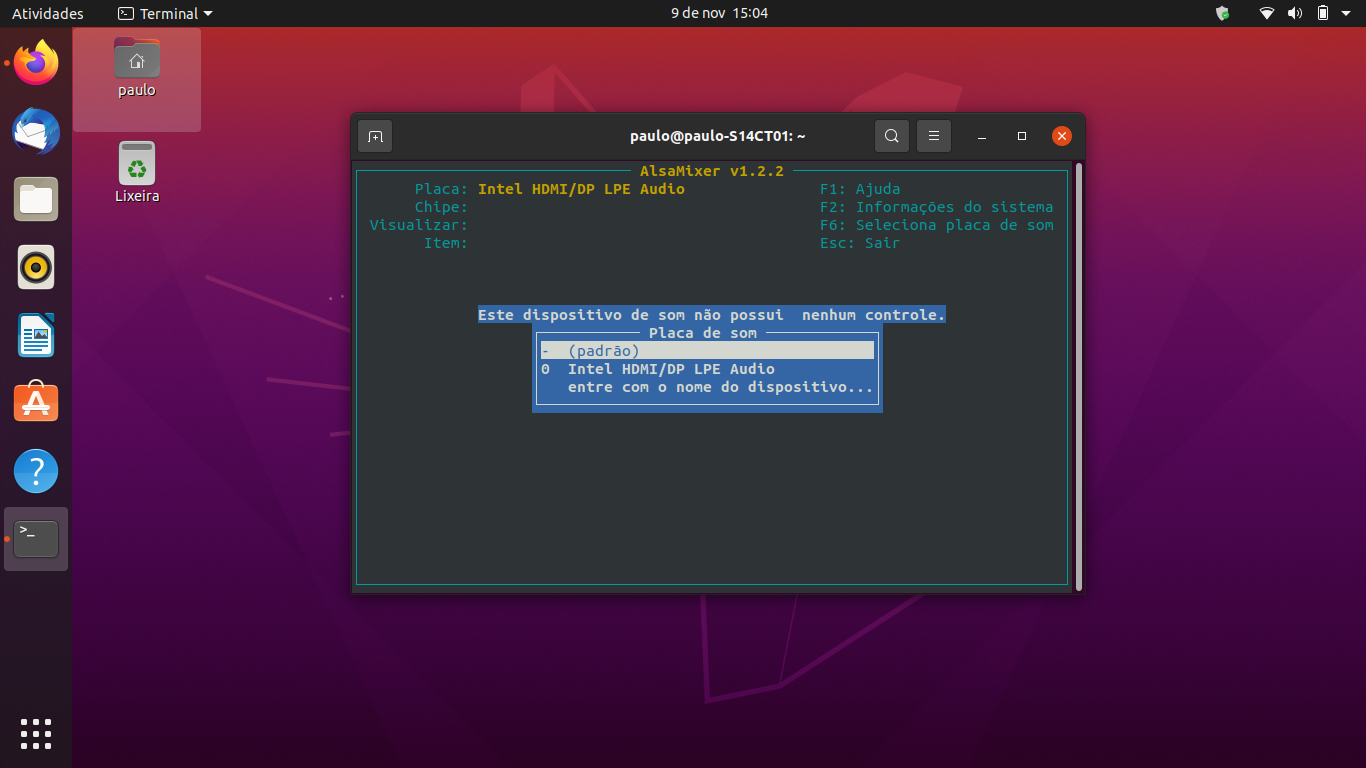Expand the system menu arrow
This screenshot has width=1366, height=768.
point(1346,14)
